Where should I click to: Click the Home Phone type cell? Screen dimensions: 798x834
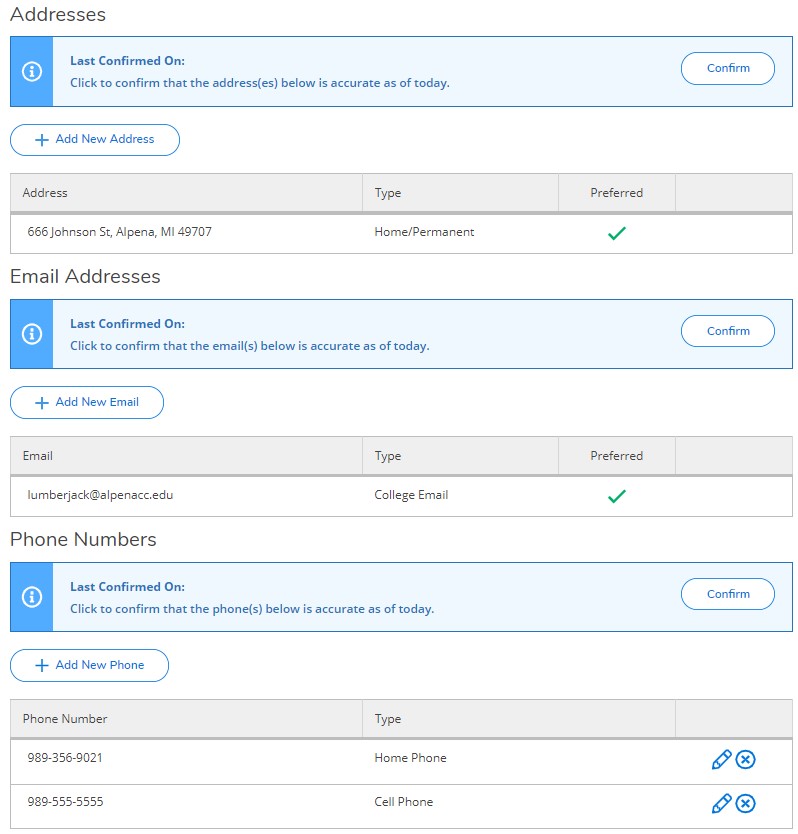410,758
